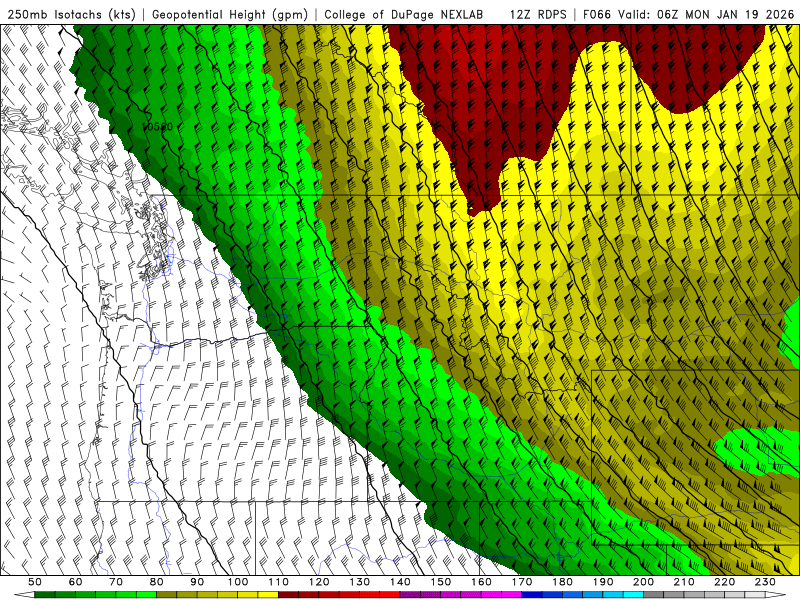Click 'F066 Valid: 06Z MON JAN 19 2026' text
The width and height of the screenshot is (800, 600).
tap(688, 15)
